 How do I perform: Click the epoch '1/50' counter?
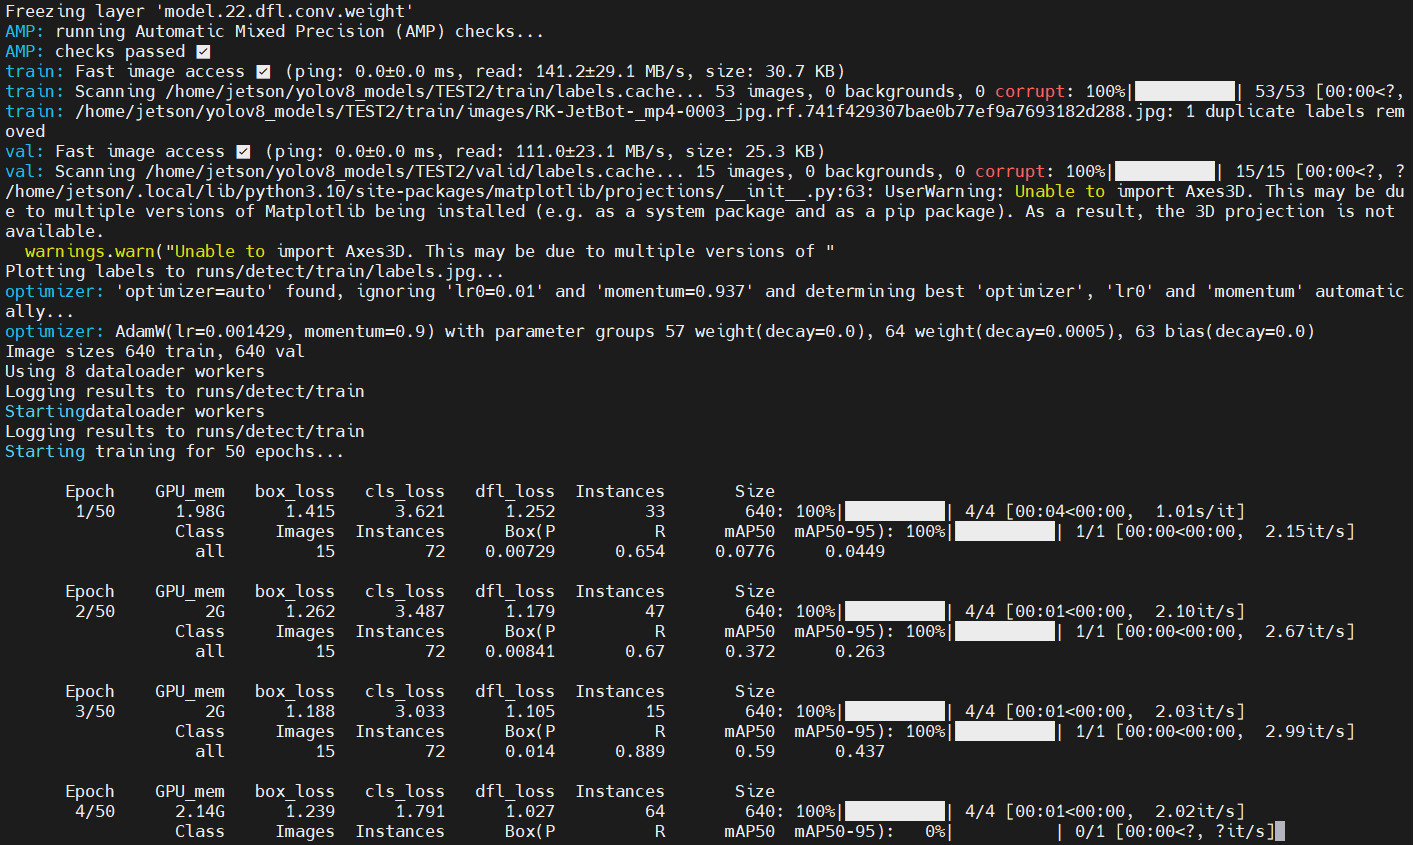95,512
